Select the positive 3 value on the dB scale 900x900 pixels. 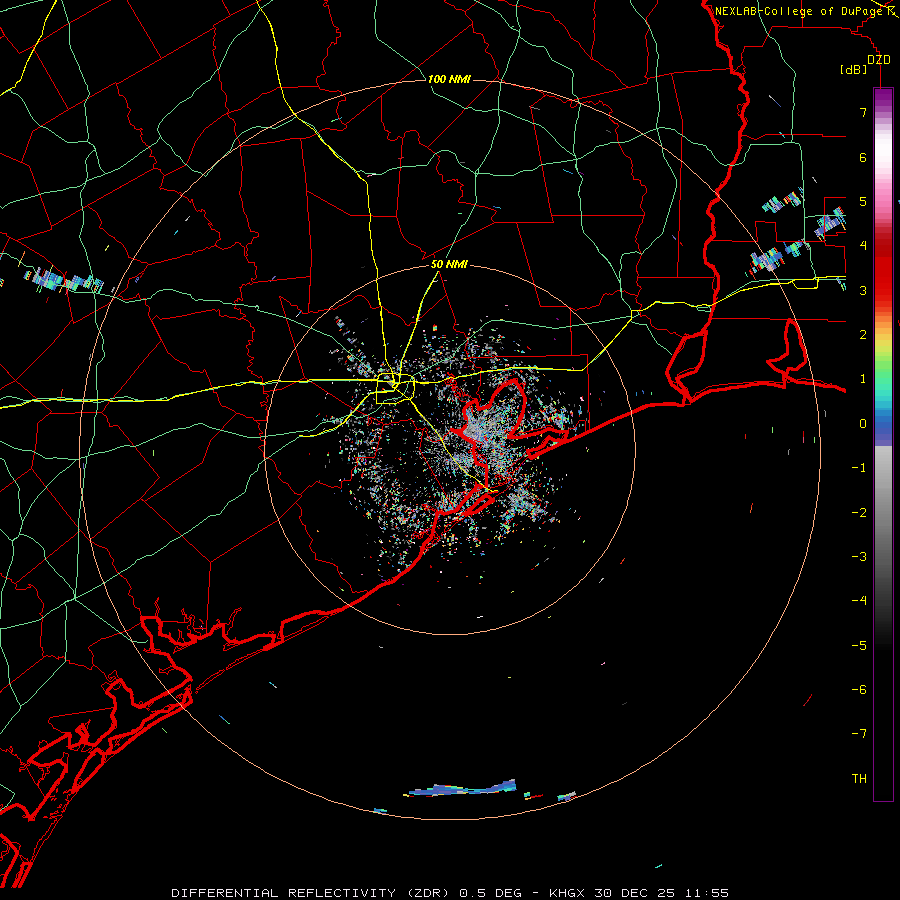863,290
